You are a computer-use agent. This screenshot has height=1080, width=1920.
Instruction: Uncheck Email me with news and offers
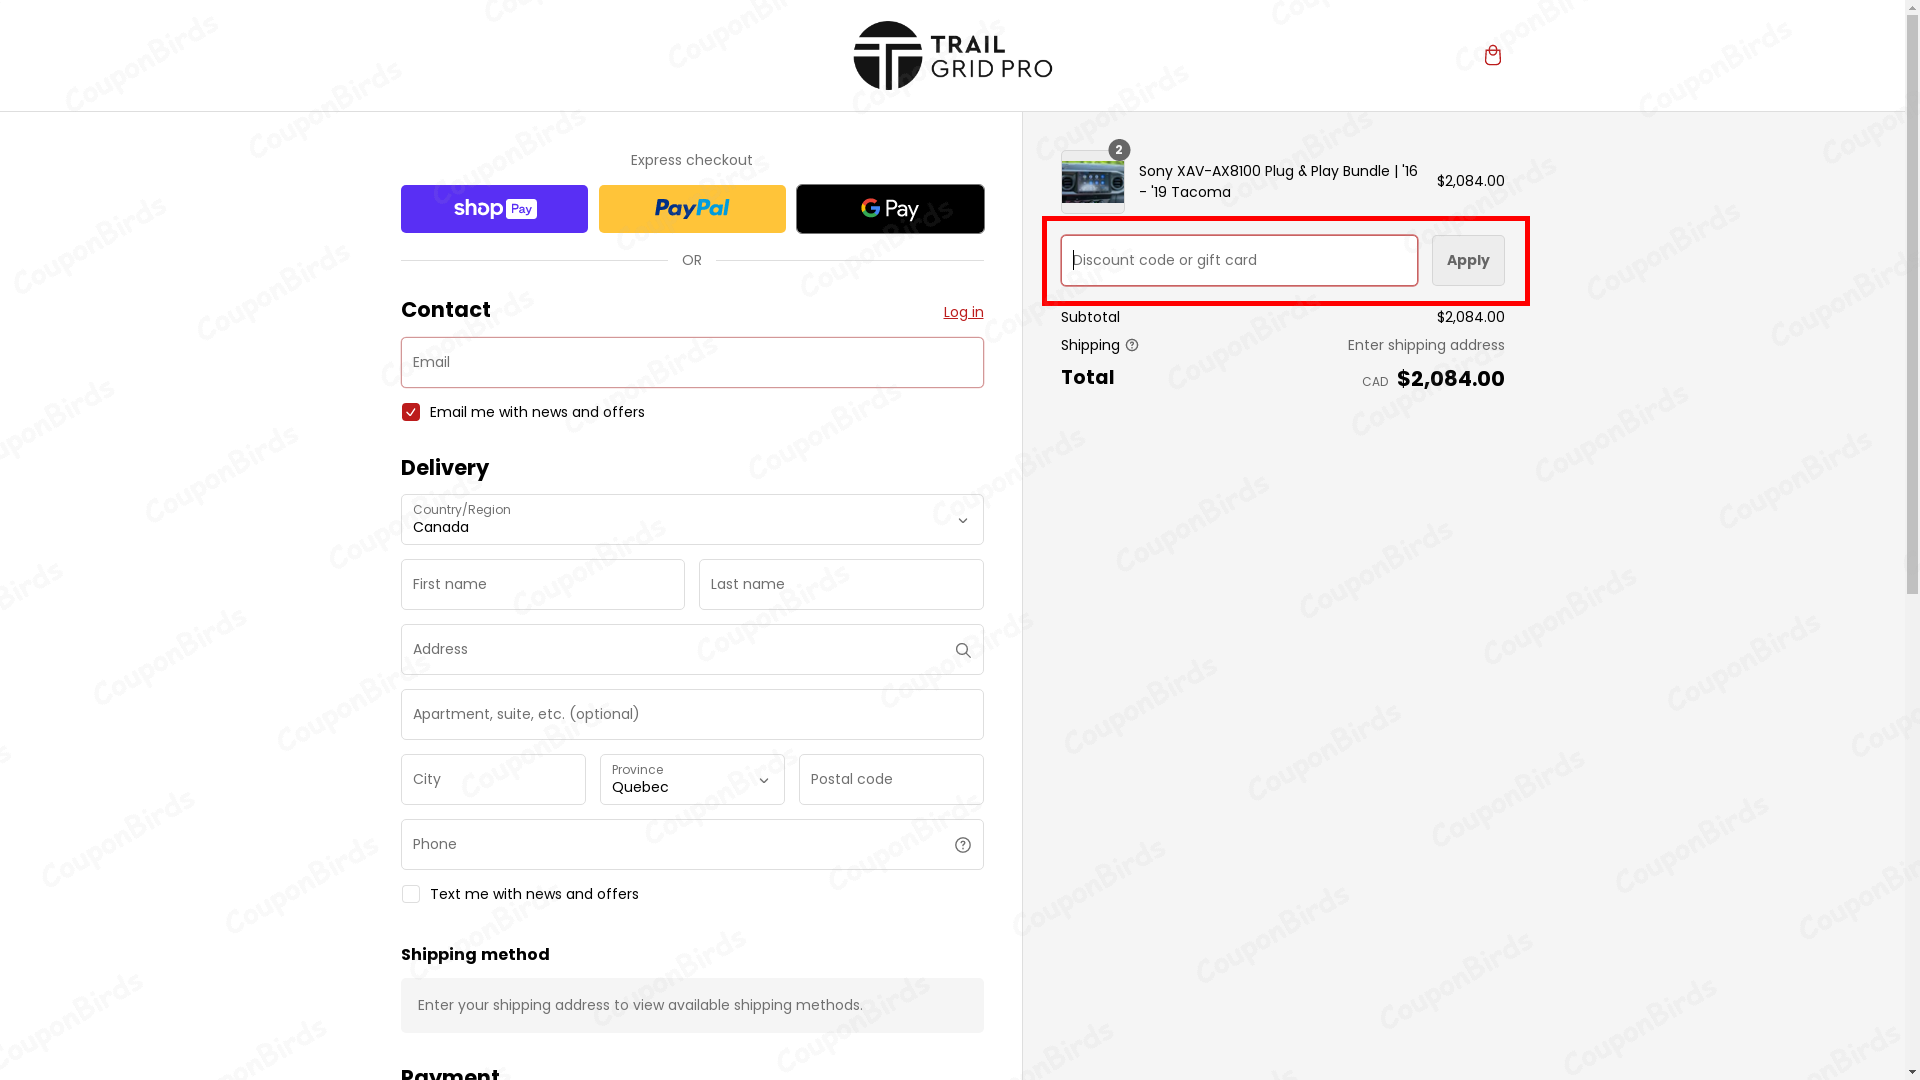410,412
